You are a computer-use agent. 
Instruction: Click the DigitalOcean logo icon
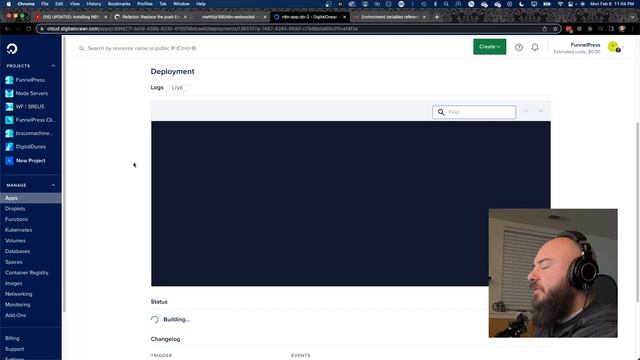click(x=12, y=49)
